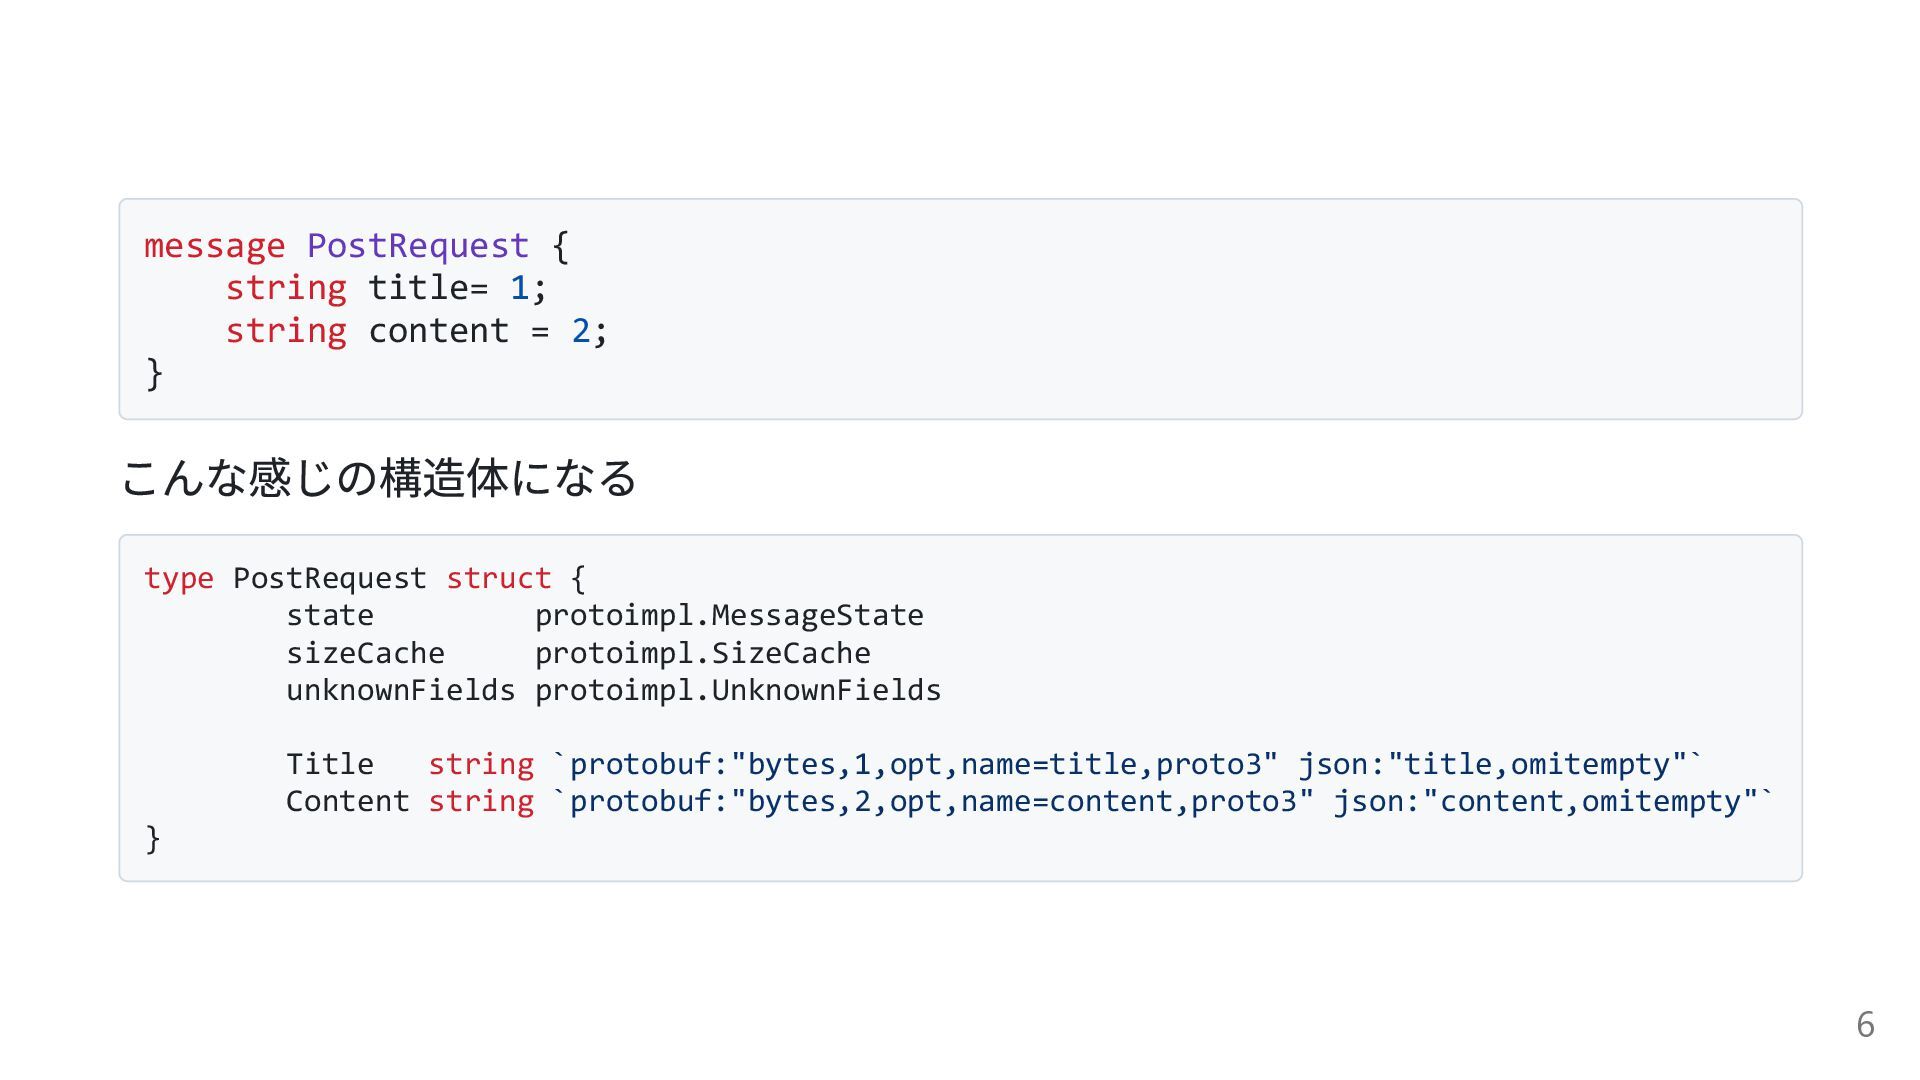Click the 'content' field name in the proto block
The width and height of the screenshot is (1920, 1080).
(439, 331)
